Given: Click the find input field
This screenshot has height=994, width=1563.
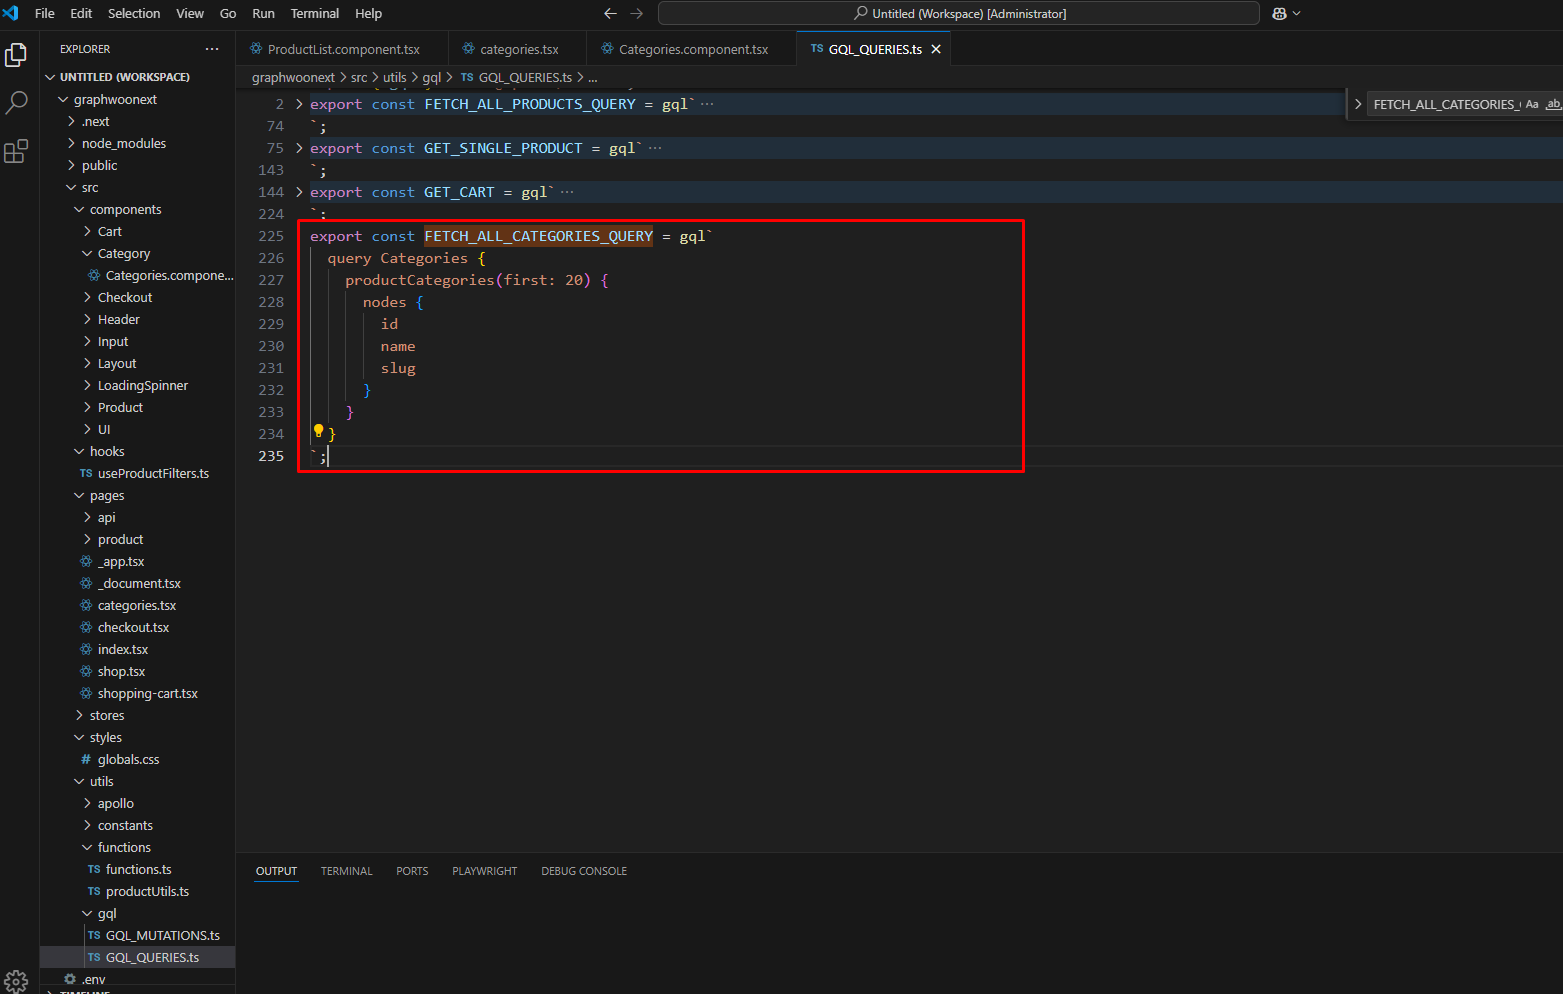Looking at the screenshot, I should point(1444,104).
